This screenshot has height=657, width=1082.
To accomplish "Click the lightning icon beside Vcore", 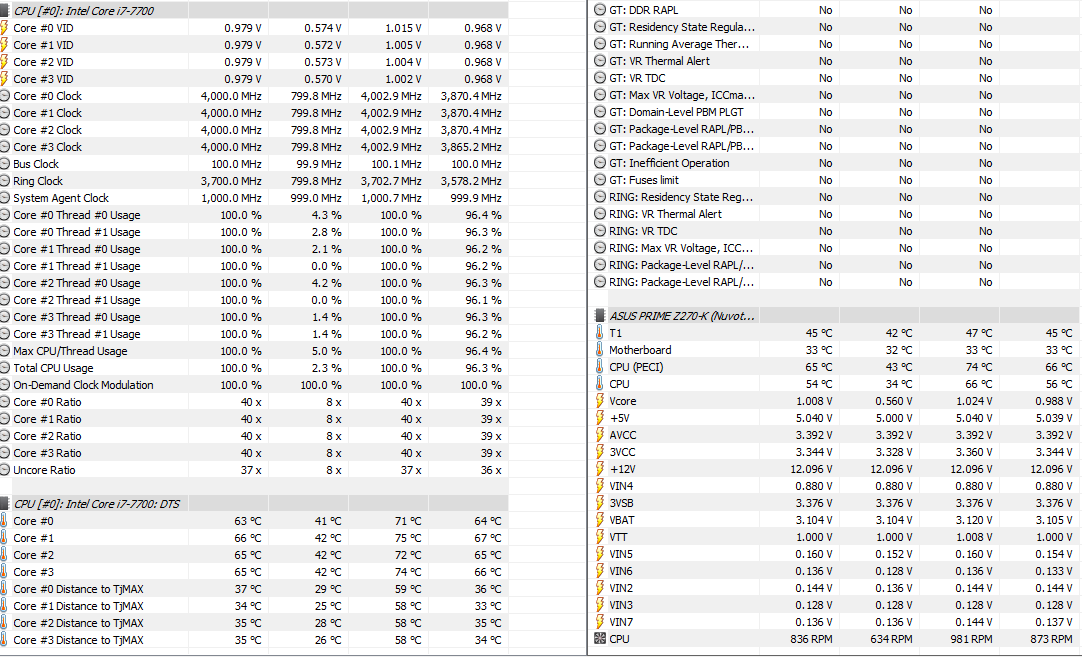I will tap(600, 401).
